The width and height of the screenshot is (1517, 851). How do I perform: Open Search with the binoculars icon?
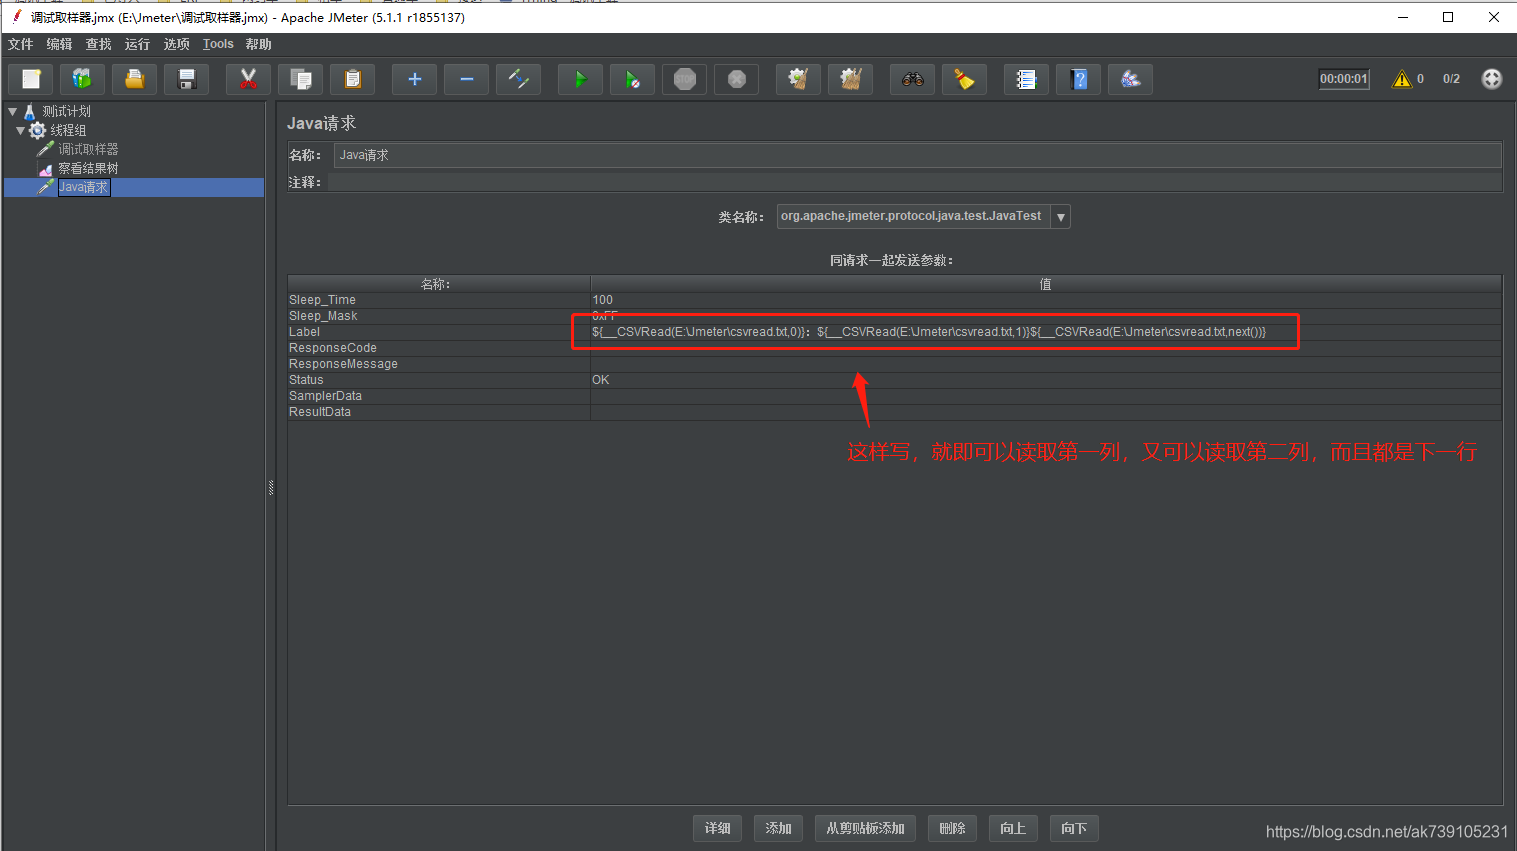[x=913, y=79]
